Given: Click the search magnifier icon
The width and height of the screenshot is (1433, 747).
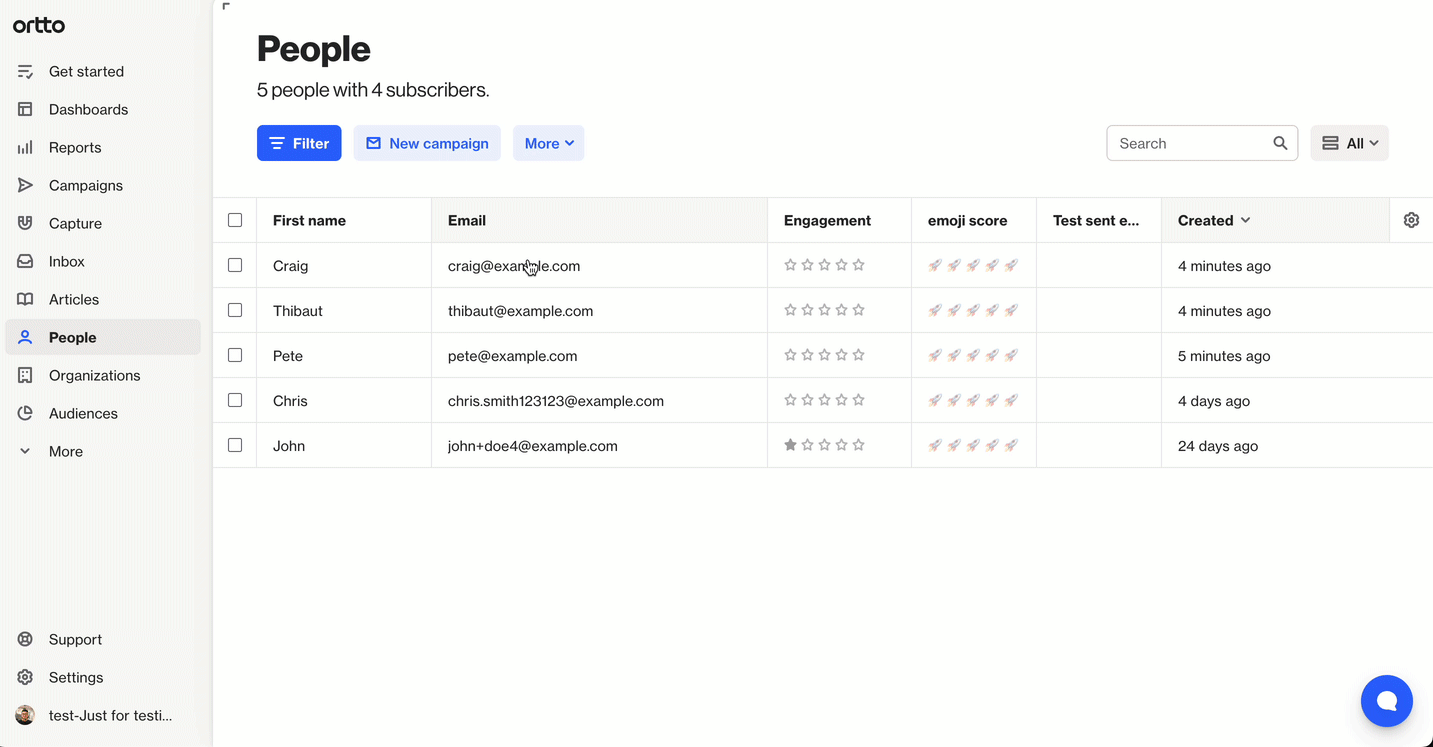Looking at the screenshot, I should [1280, 143].
